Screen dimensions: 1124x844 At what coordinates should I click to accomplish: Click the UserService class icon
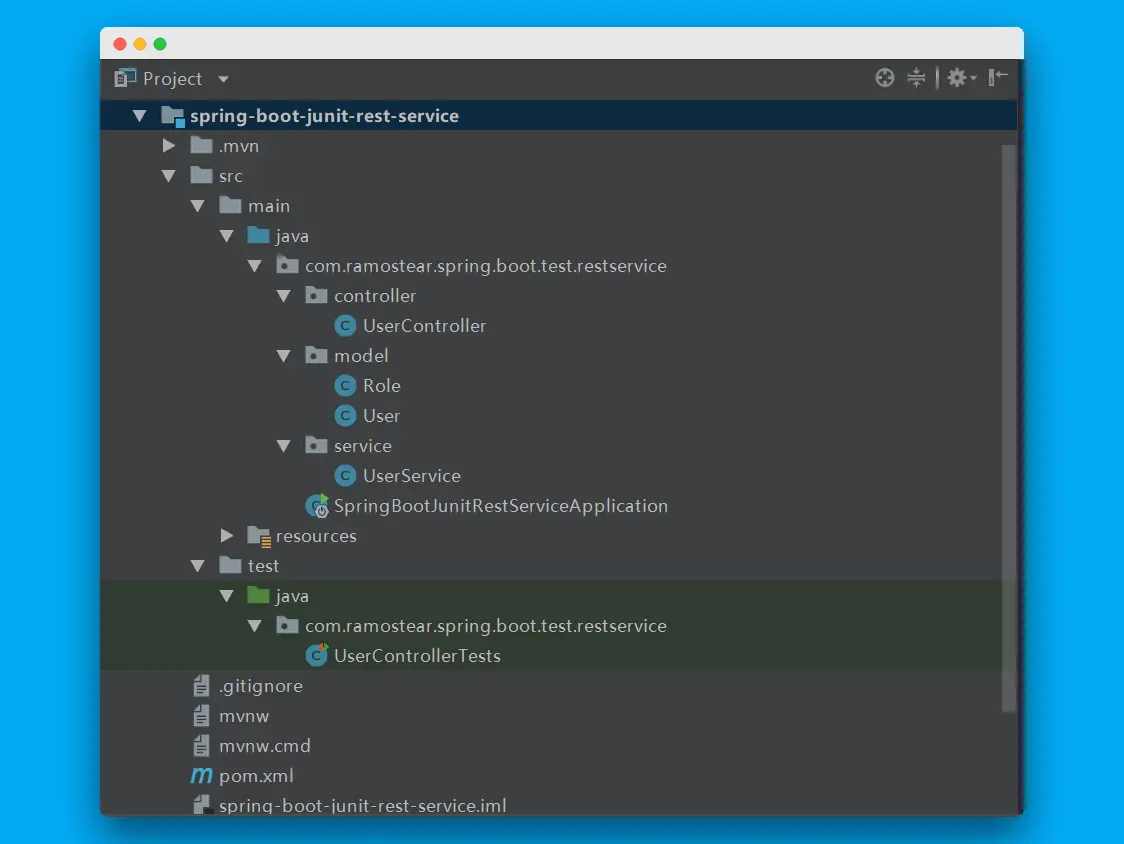(345, 476)
